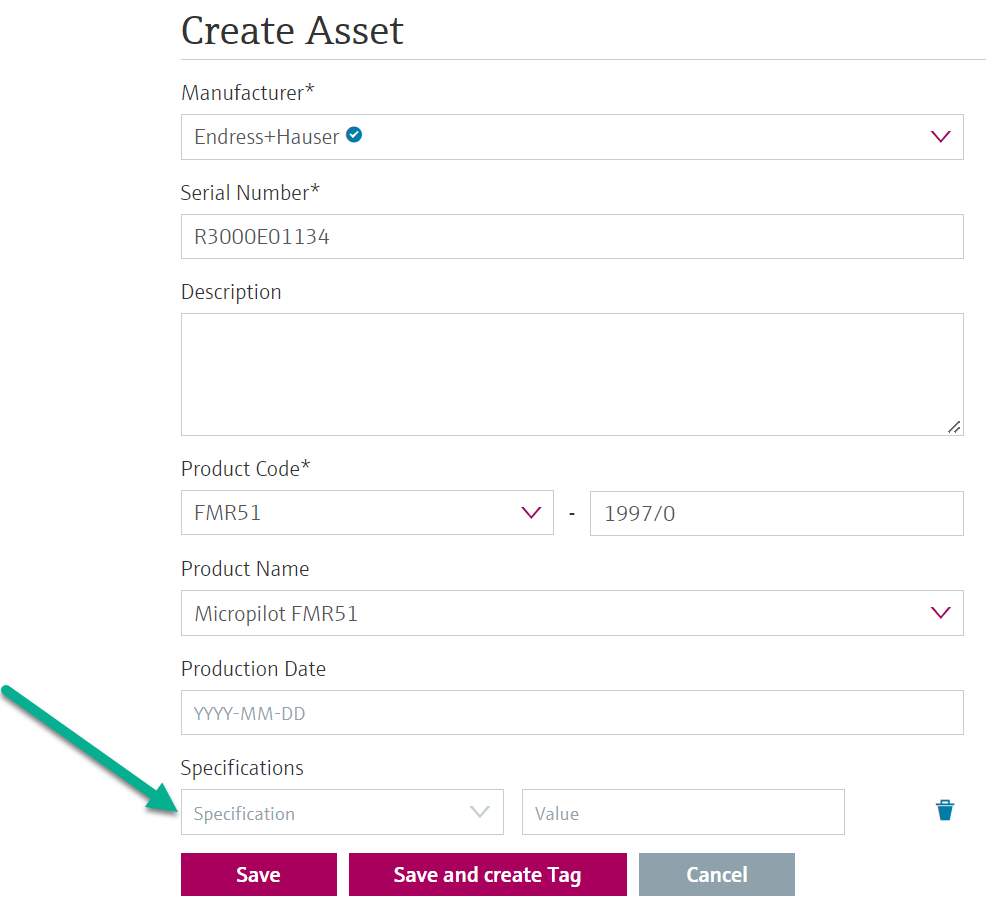This screenshot has height=905, width=986.
Task: Expand the Product Code chevron
Action: click(531, 513)
